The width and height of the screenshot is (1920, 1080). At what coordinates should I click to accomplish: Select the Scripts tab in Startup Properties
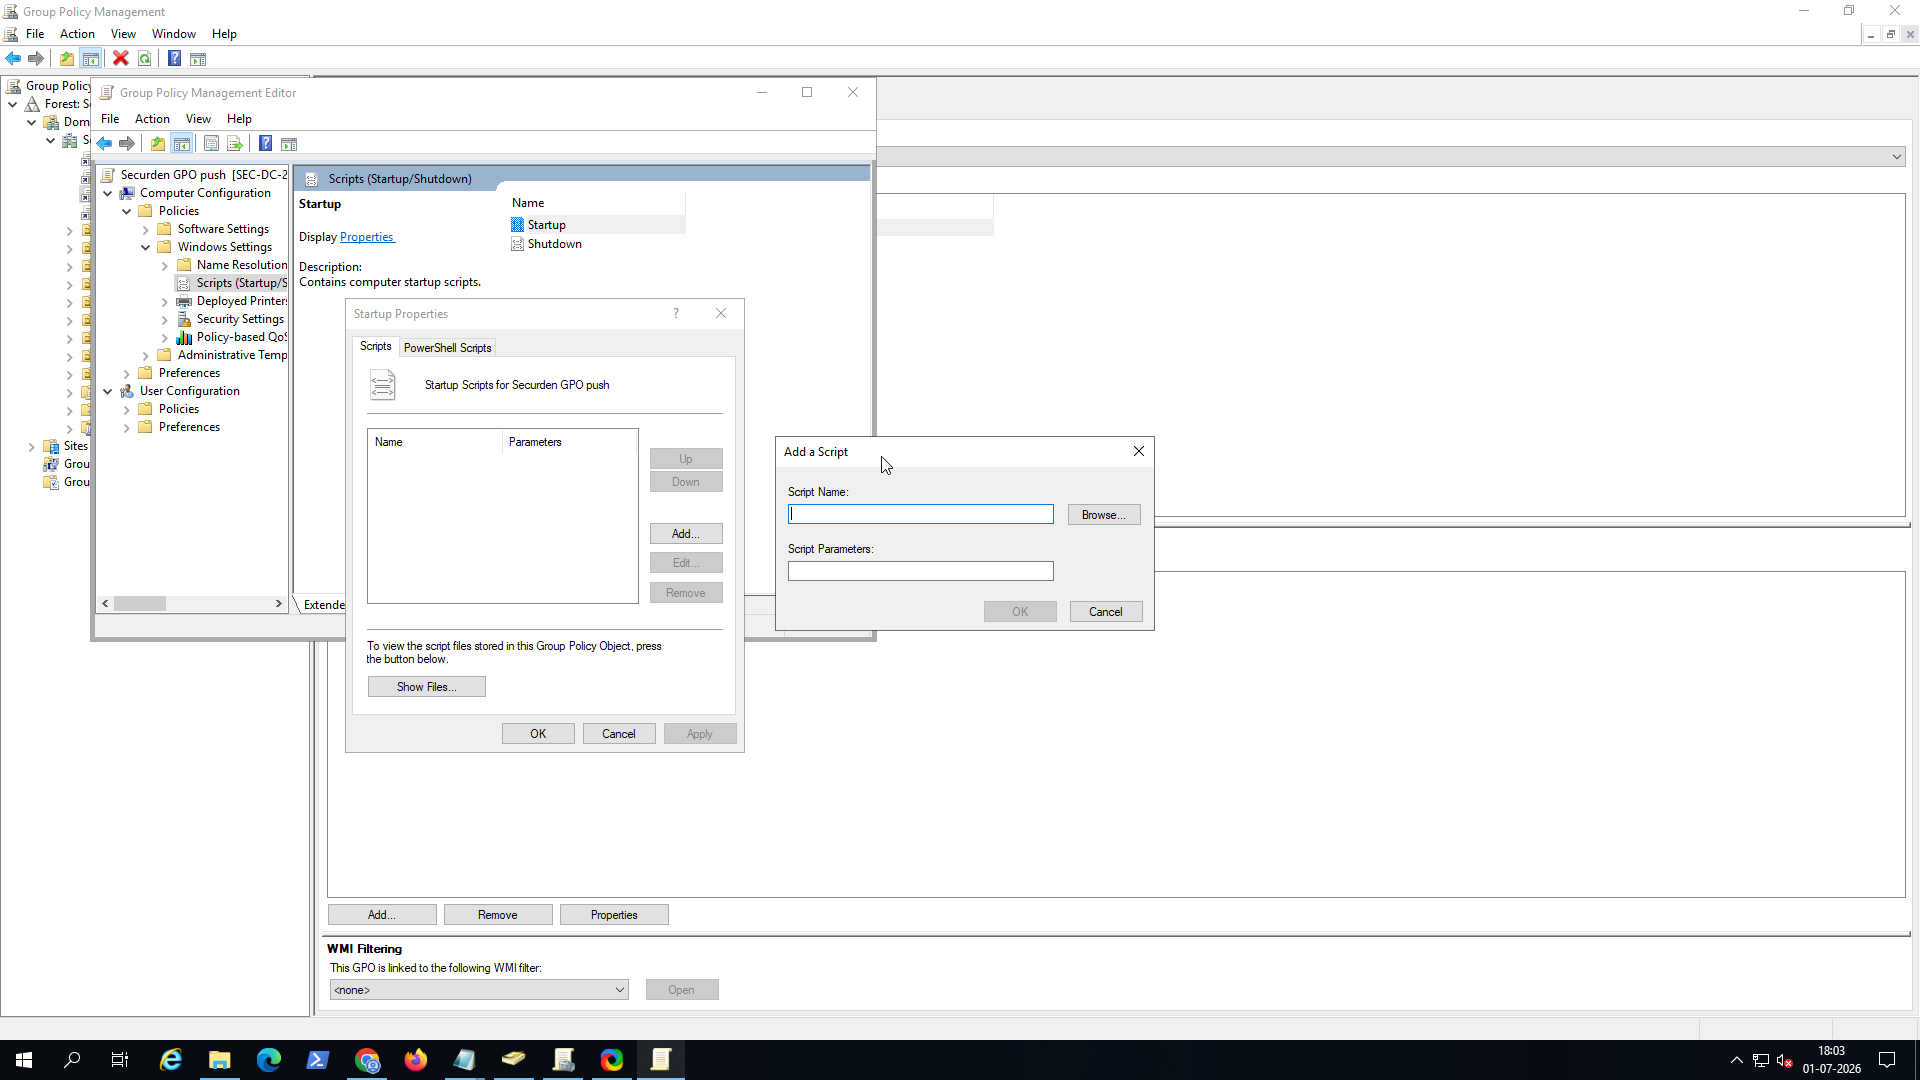point(376,346)
